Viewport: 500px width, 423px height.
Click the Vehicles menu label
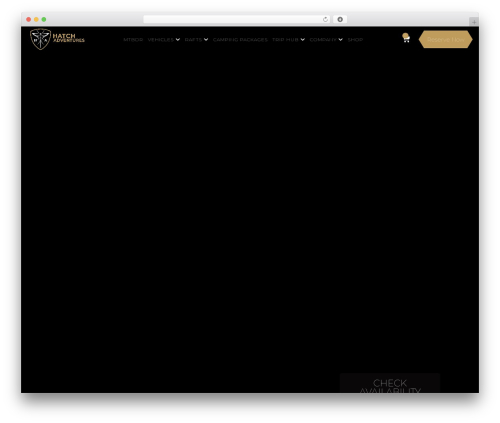coord(161,40)
